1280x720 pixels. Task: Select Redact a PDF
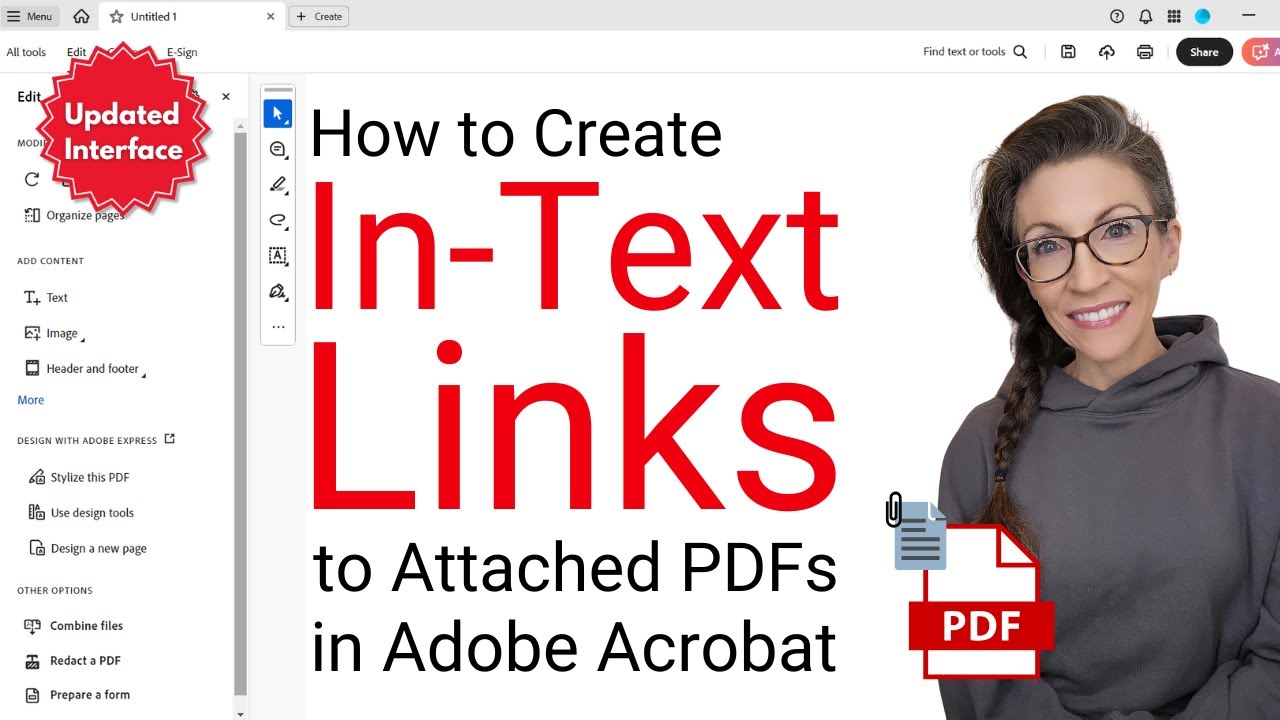click(73, 661)
